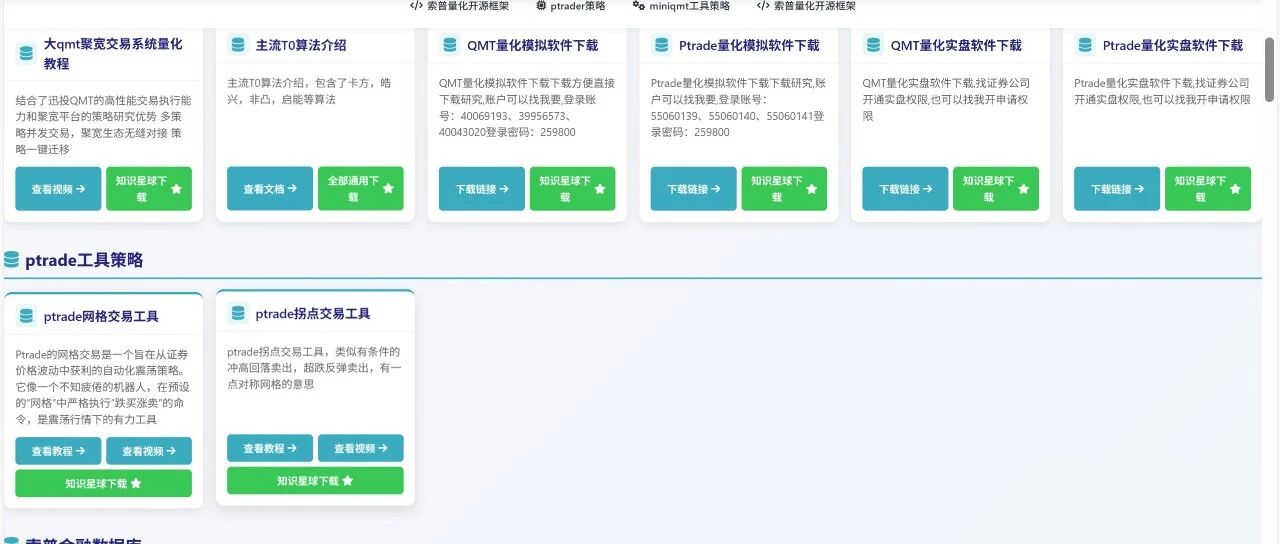The height and width of the screenshot is (544, 1280).
Task: Click the ptrade网格交易工具 card title
Action: pyautogui.click(x=101, y=316)
